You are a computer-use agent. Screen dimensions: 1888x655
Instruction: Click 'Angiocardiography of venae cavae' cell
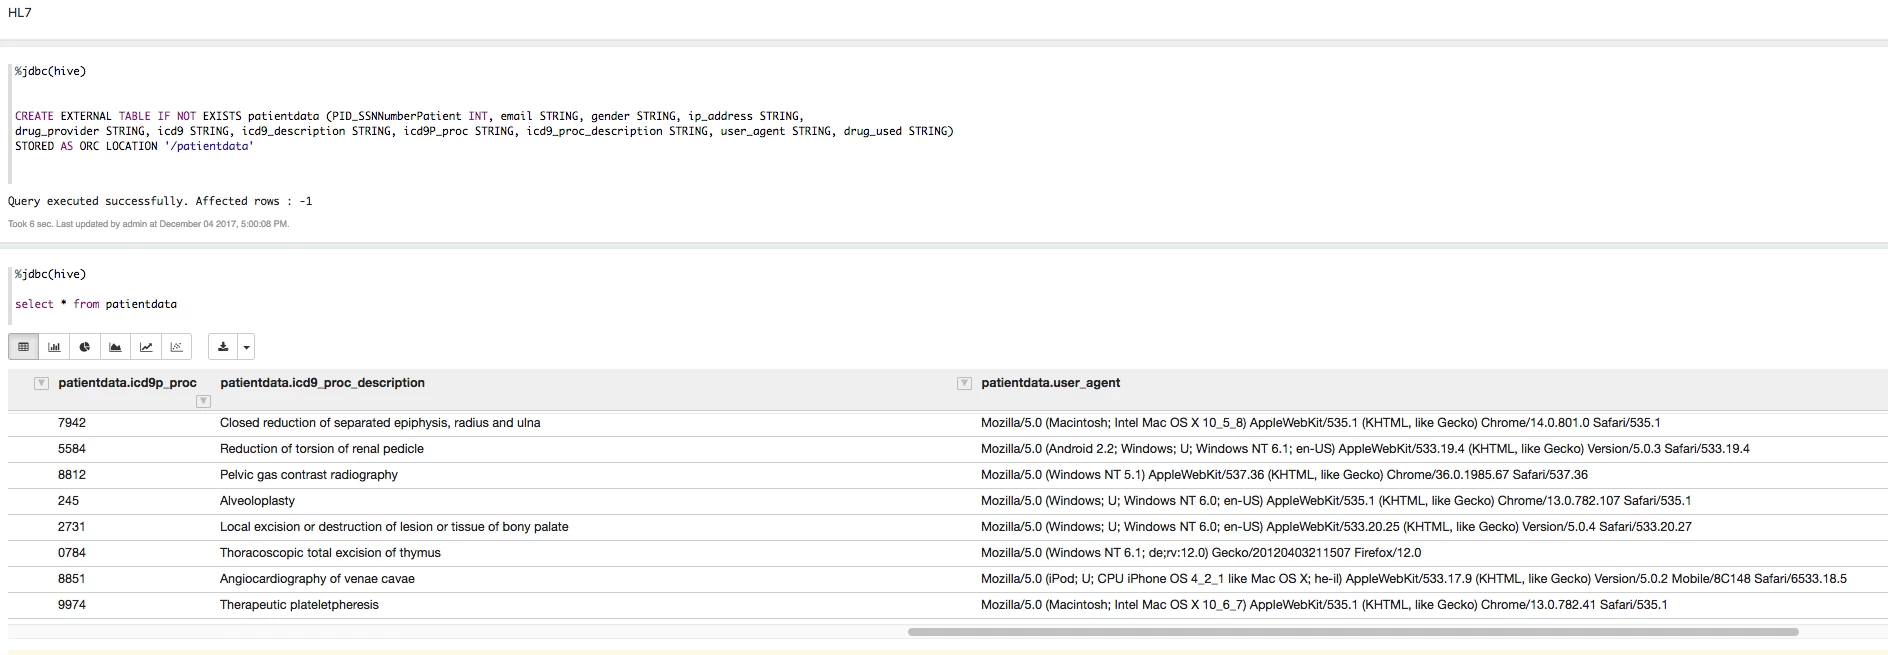click(x=317, y=579)
